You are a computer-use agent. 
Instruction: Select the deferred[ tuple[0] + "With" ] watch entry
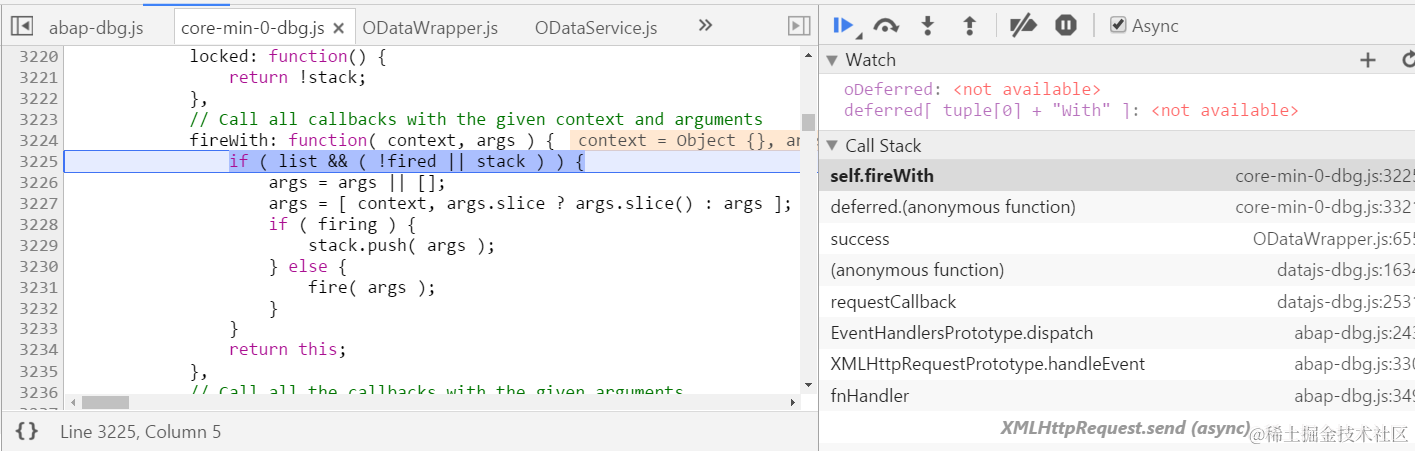[1071, 110]
